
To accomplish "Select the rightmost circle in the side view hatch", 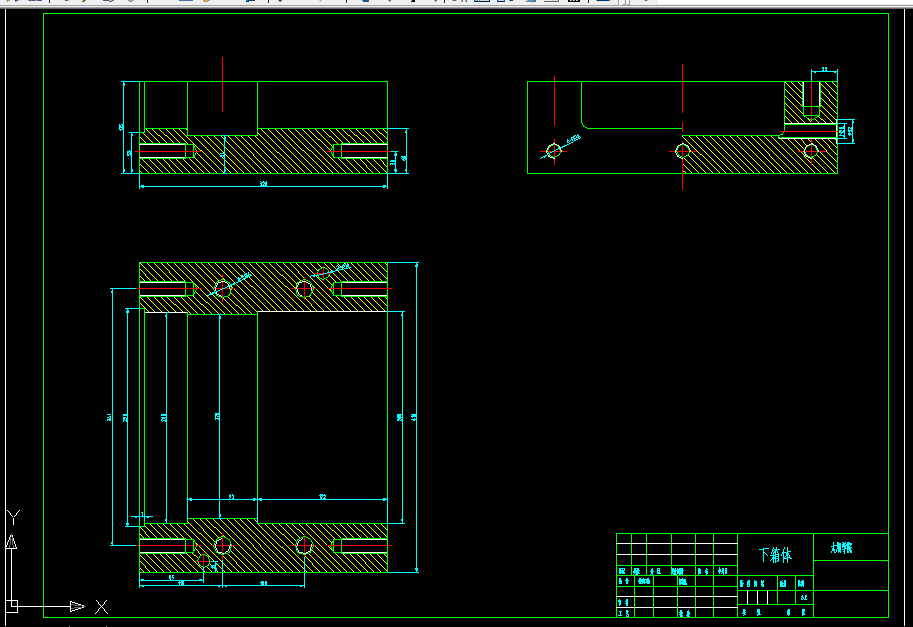I will coord(811,151).
